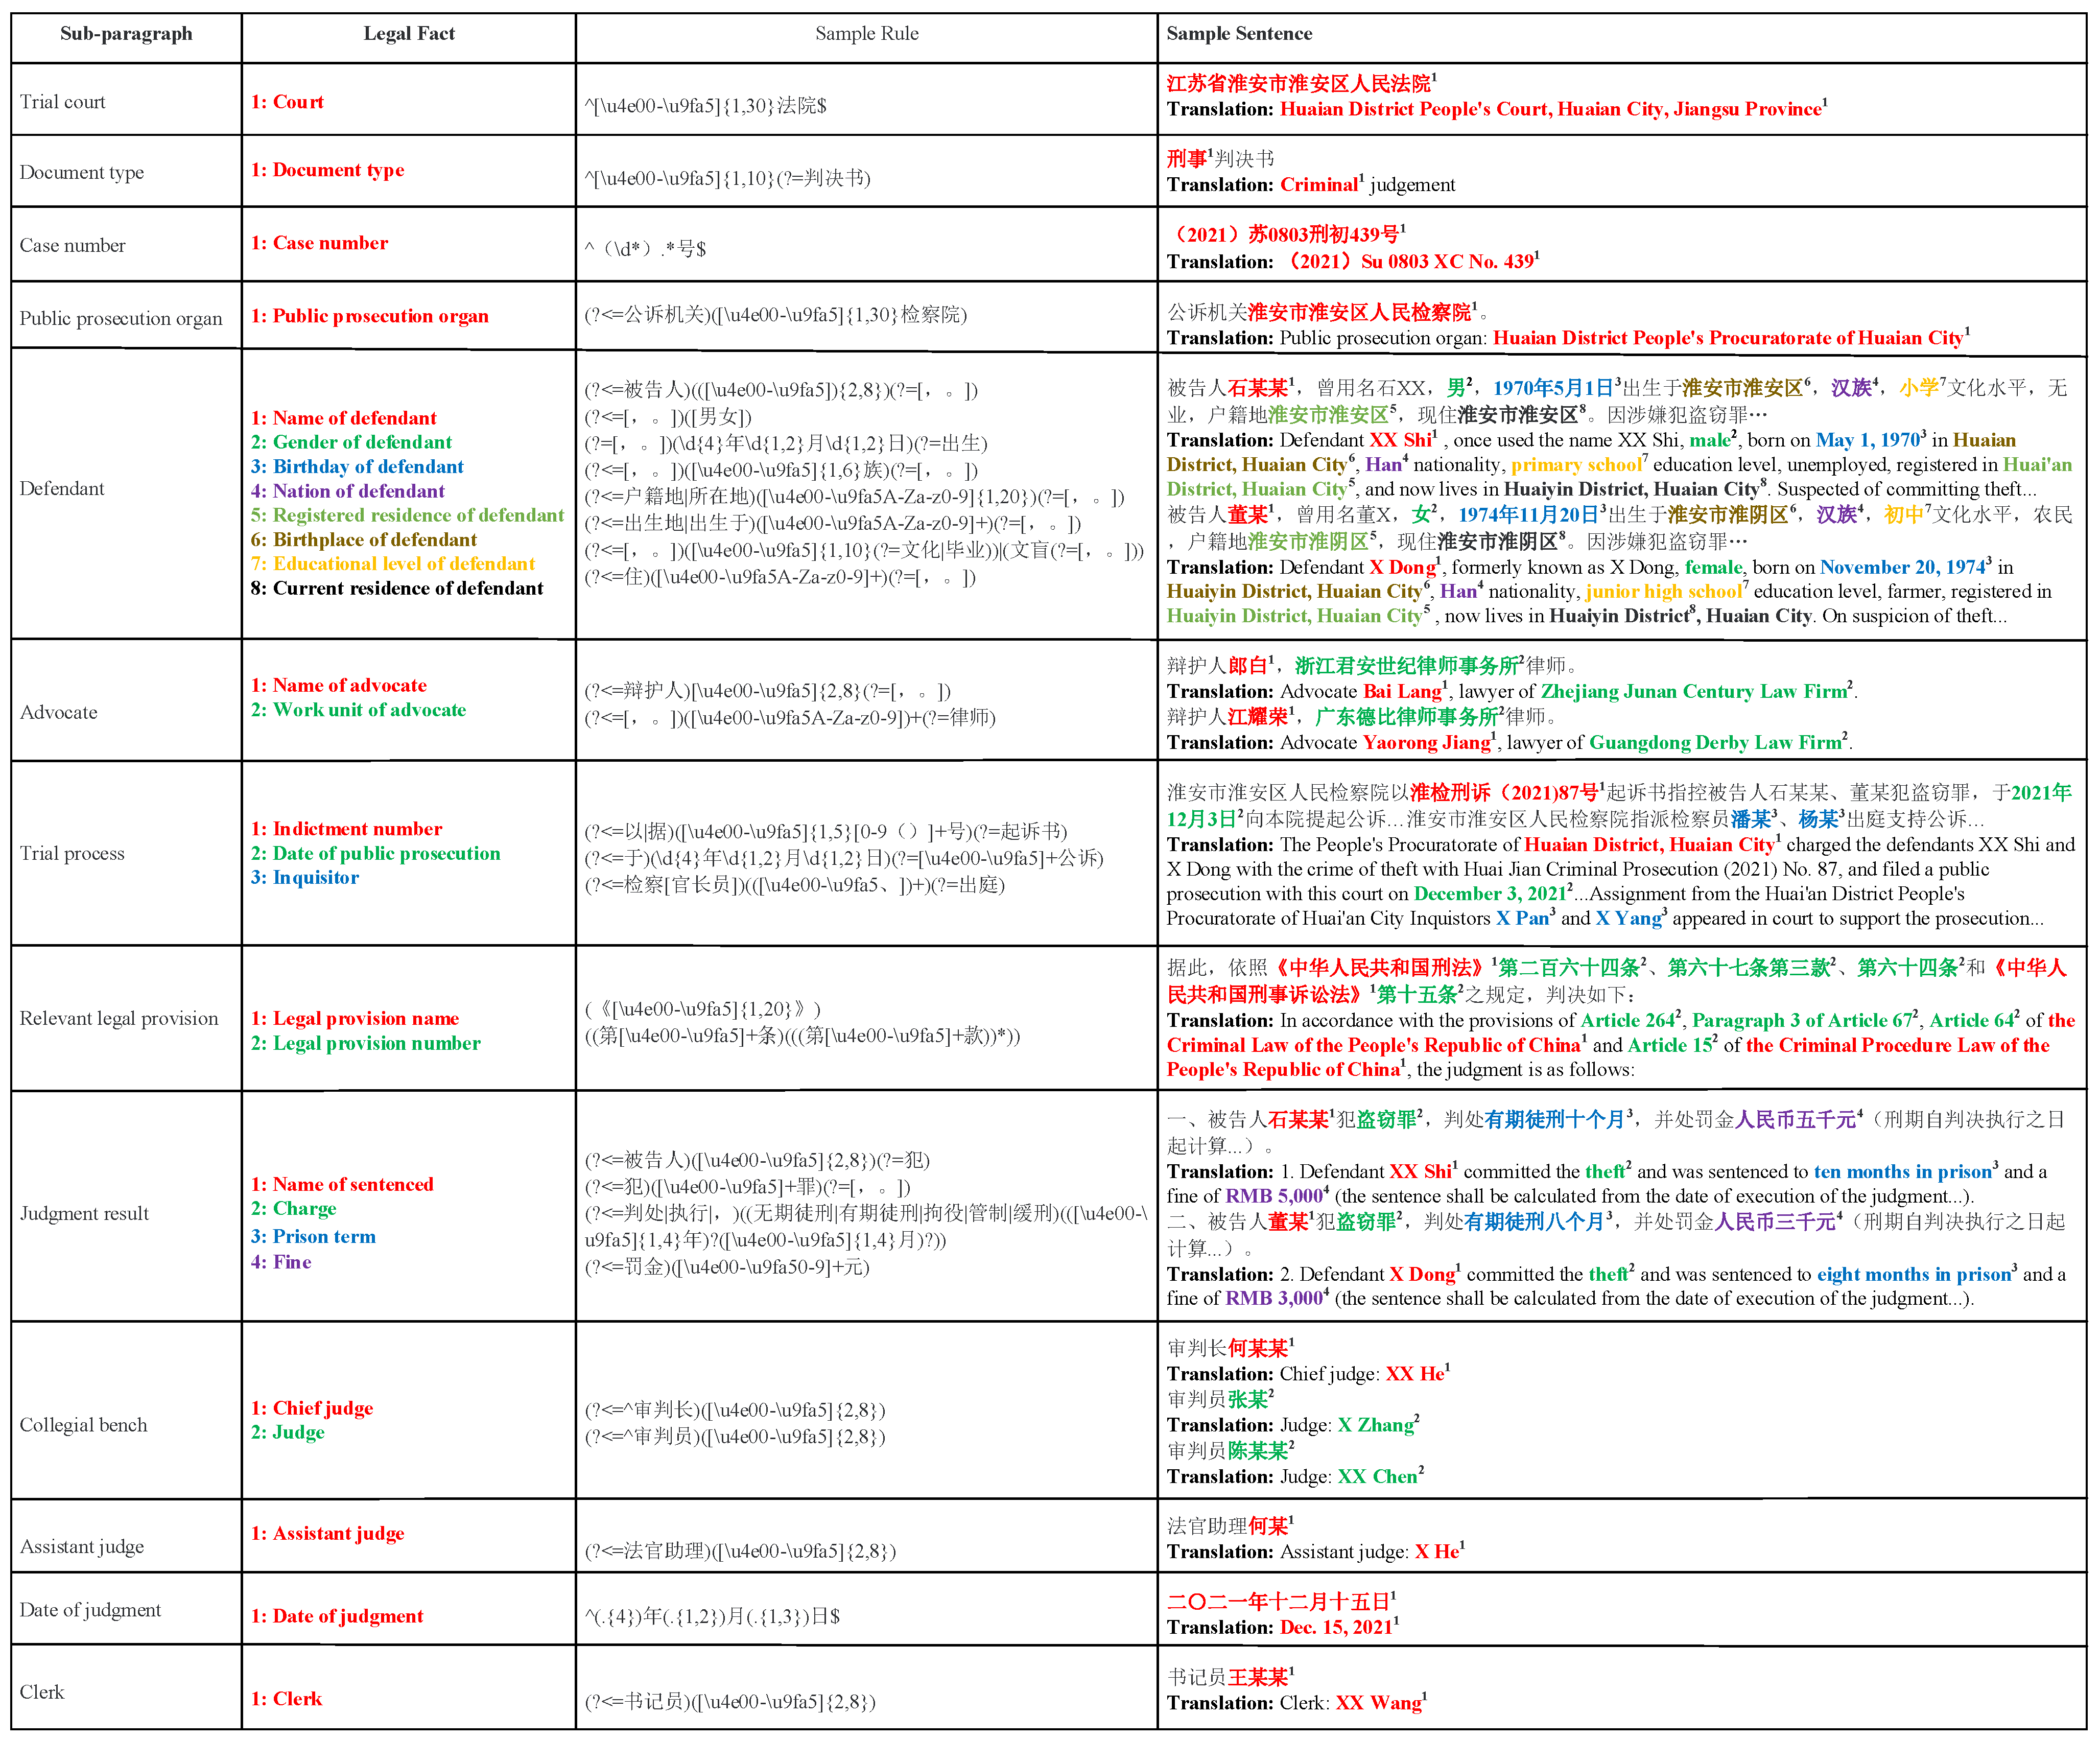Click the purple '4: Fine' label
This screenshot has width=2100, height=1739.
pos(281,1263)
